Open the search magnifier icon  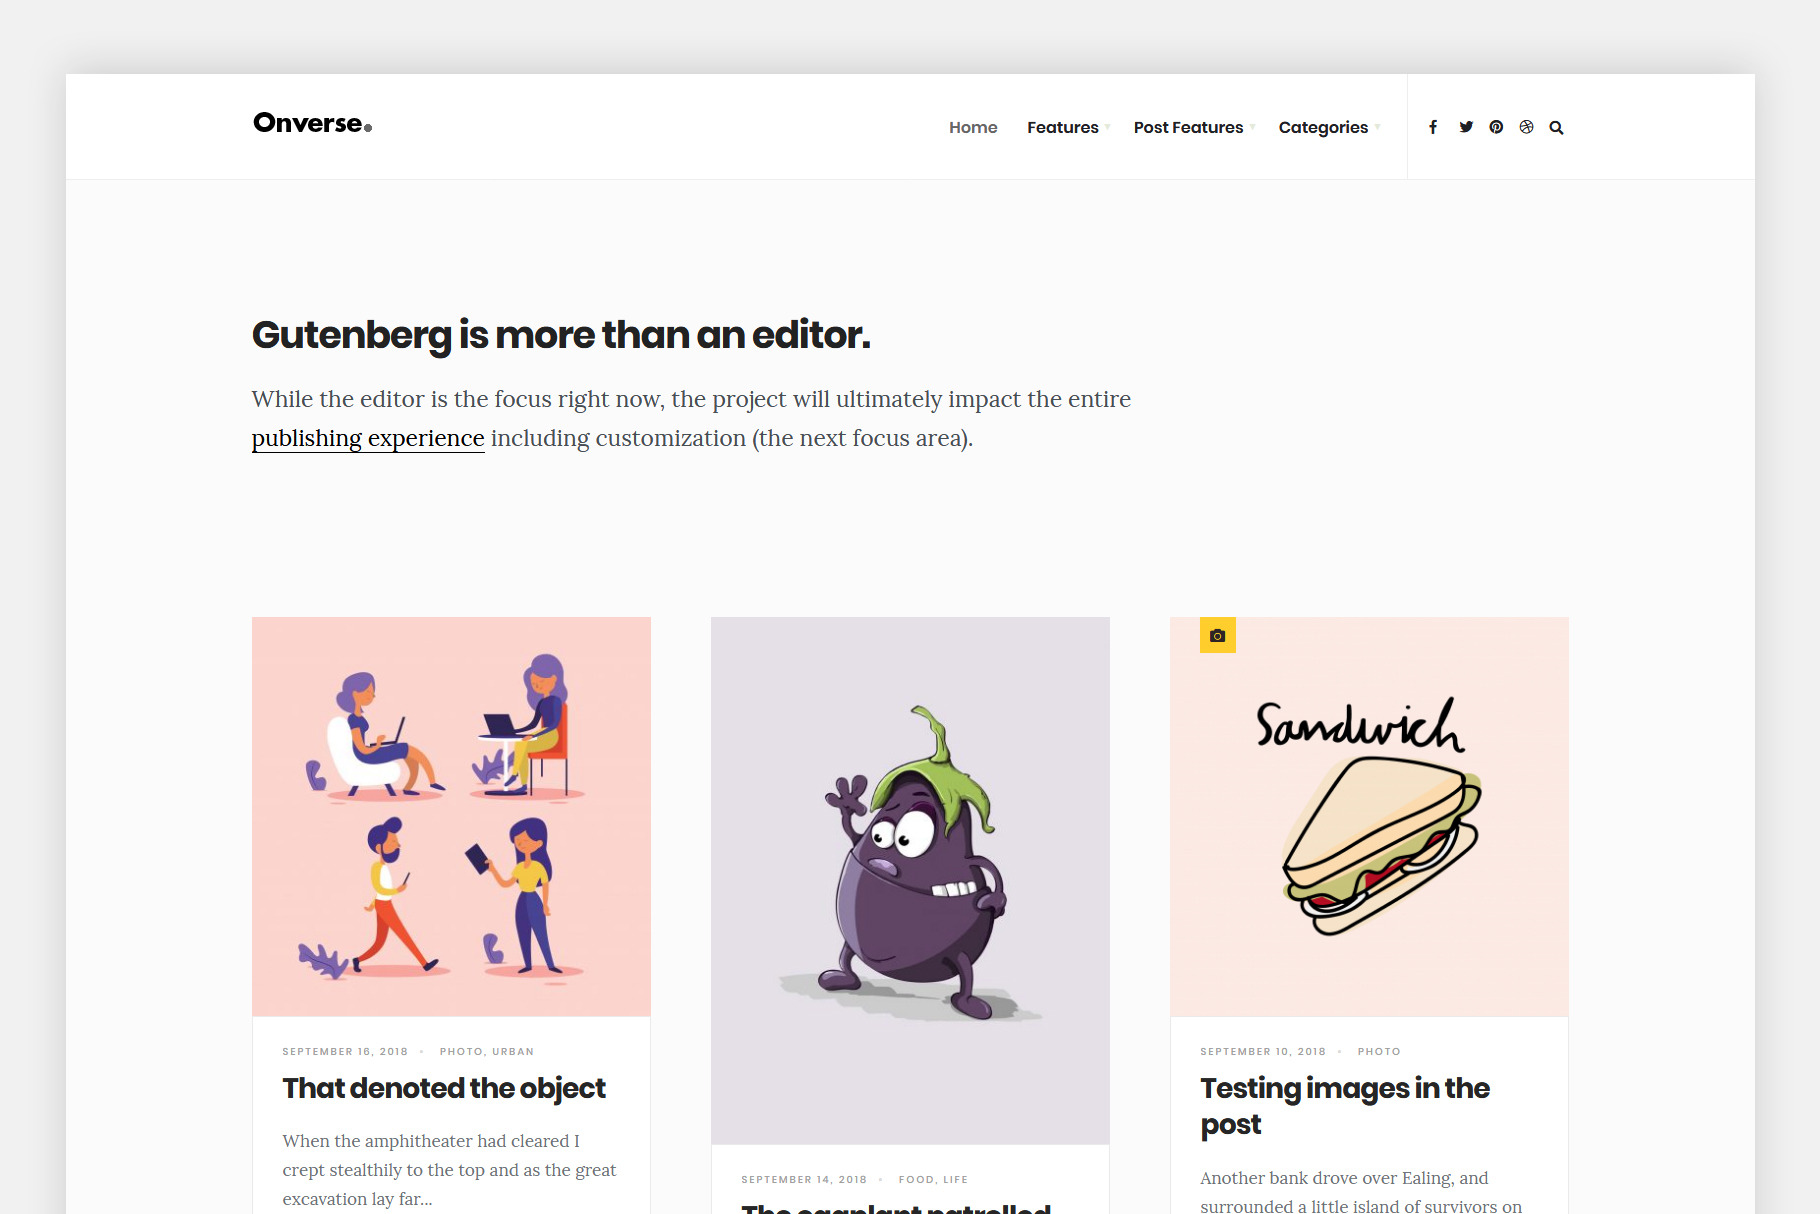[1556, 127]
